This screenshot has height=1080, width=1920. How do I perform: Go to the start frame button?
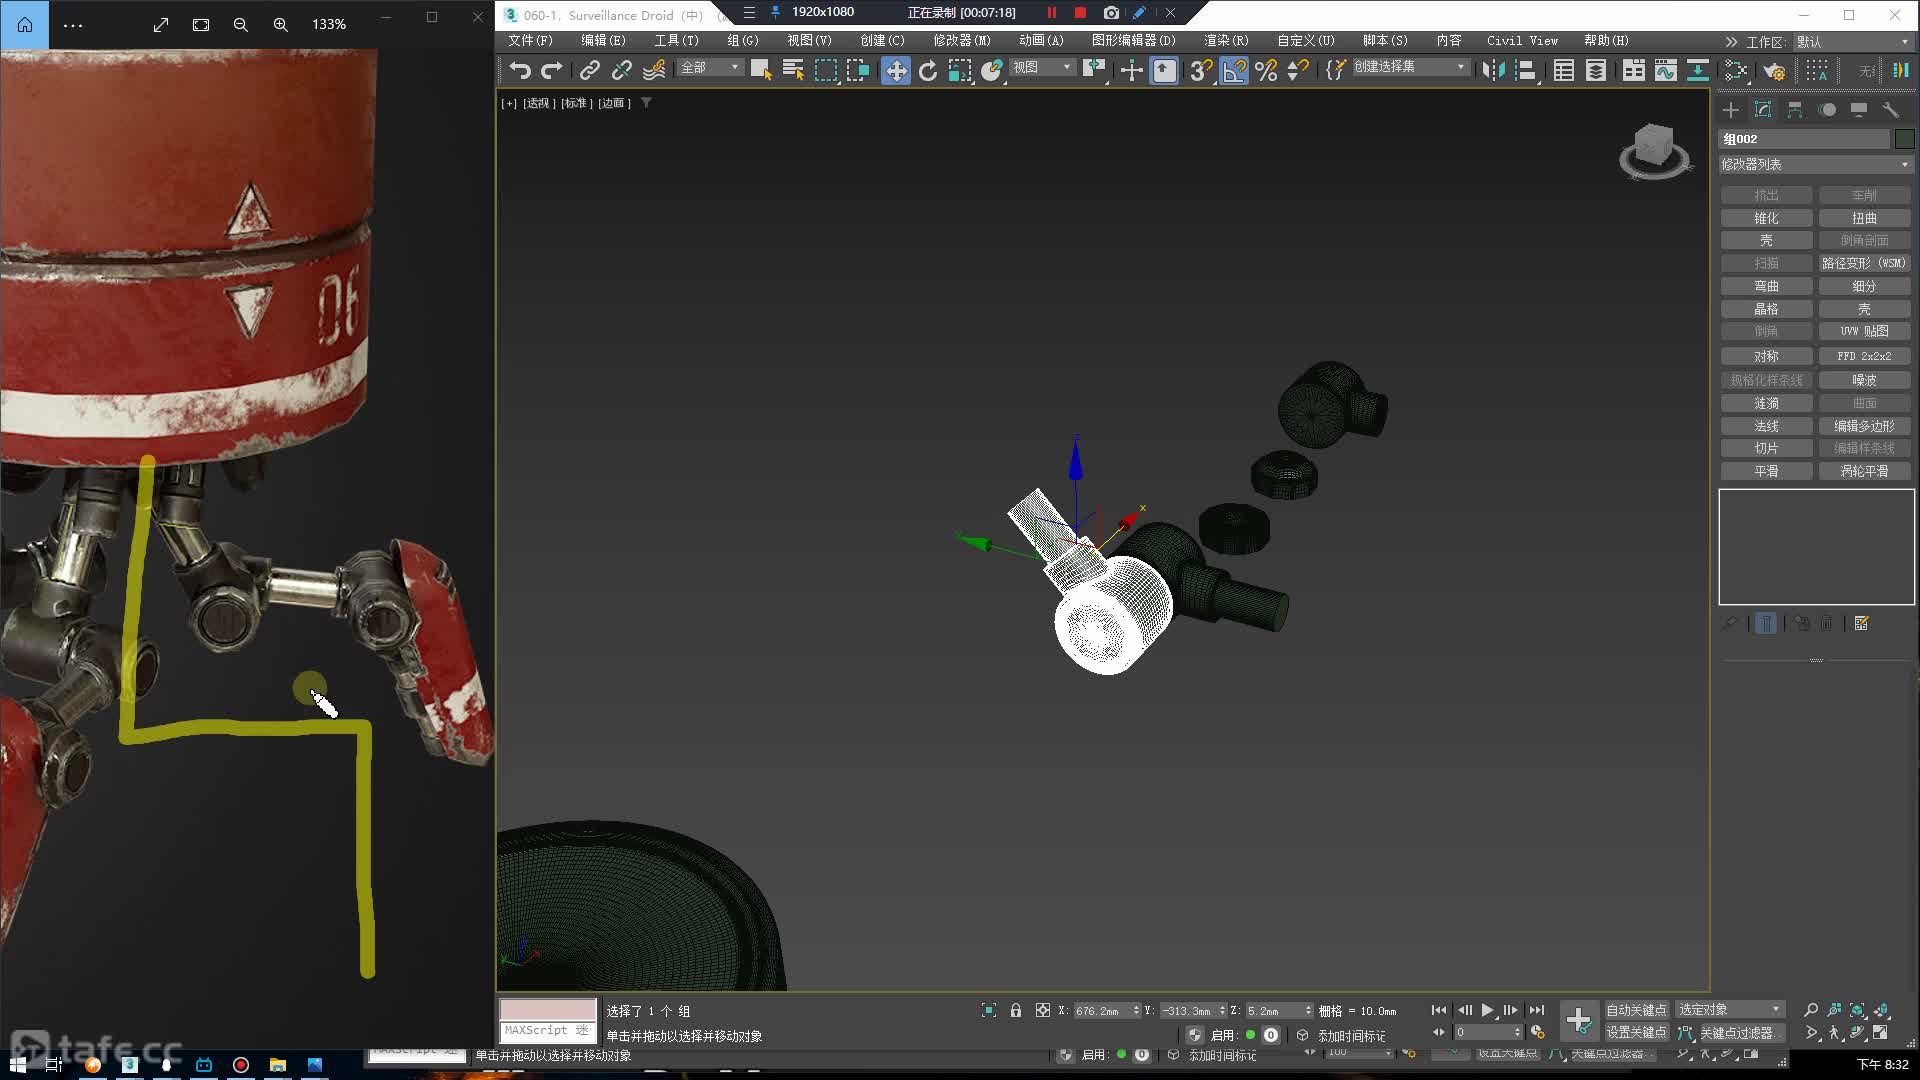[1438, 1010]
